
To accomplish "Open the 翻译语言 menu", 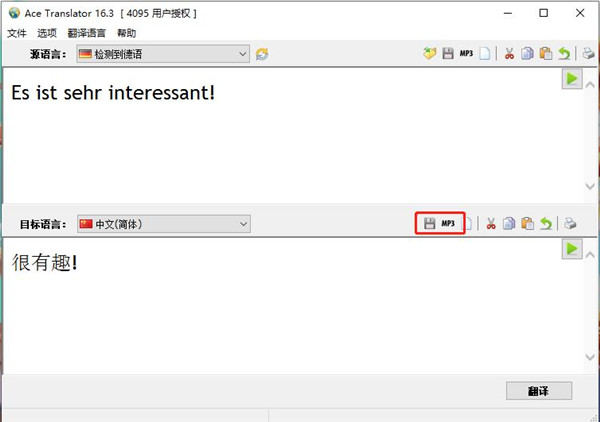I will tap(86, 33).
